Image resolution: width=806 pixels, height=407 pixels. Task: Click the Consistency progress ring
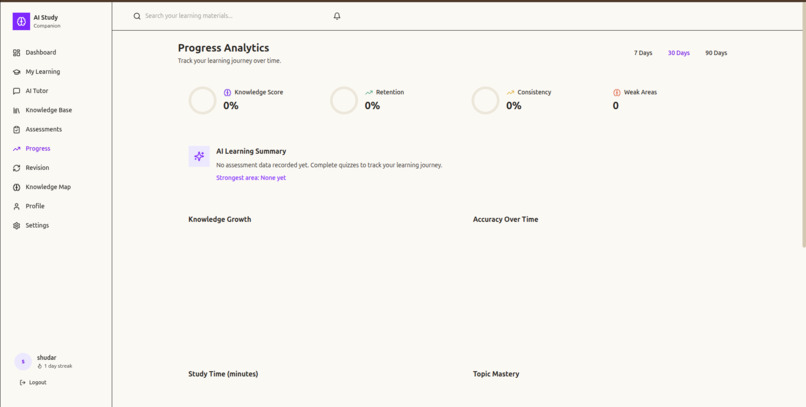485,100
